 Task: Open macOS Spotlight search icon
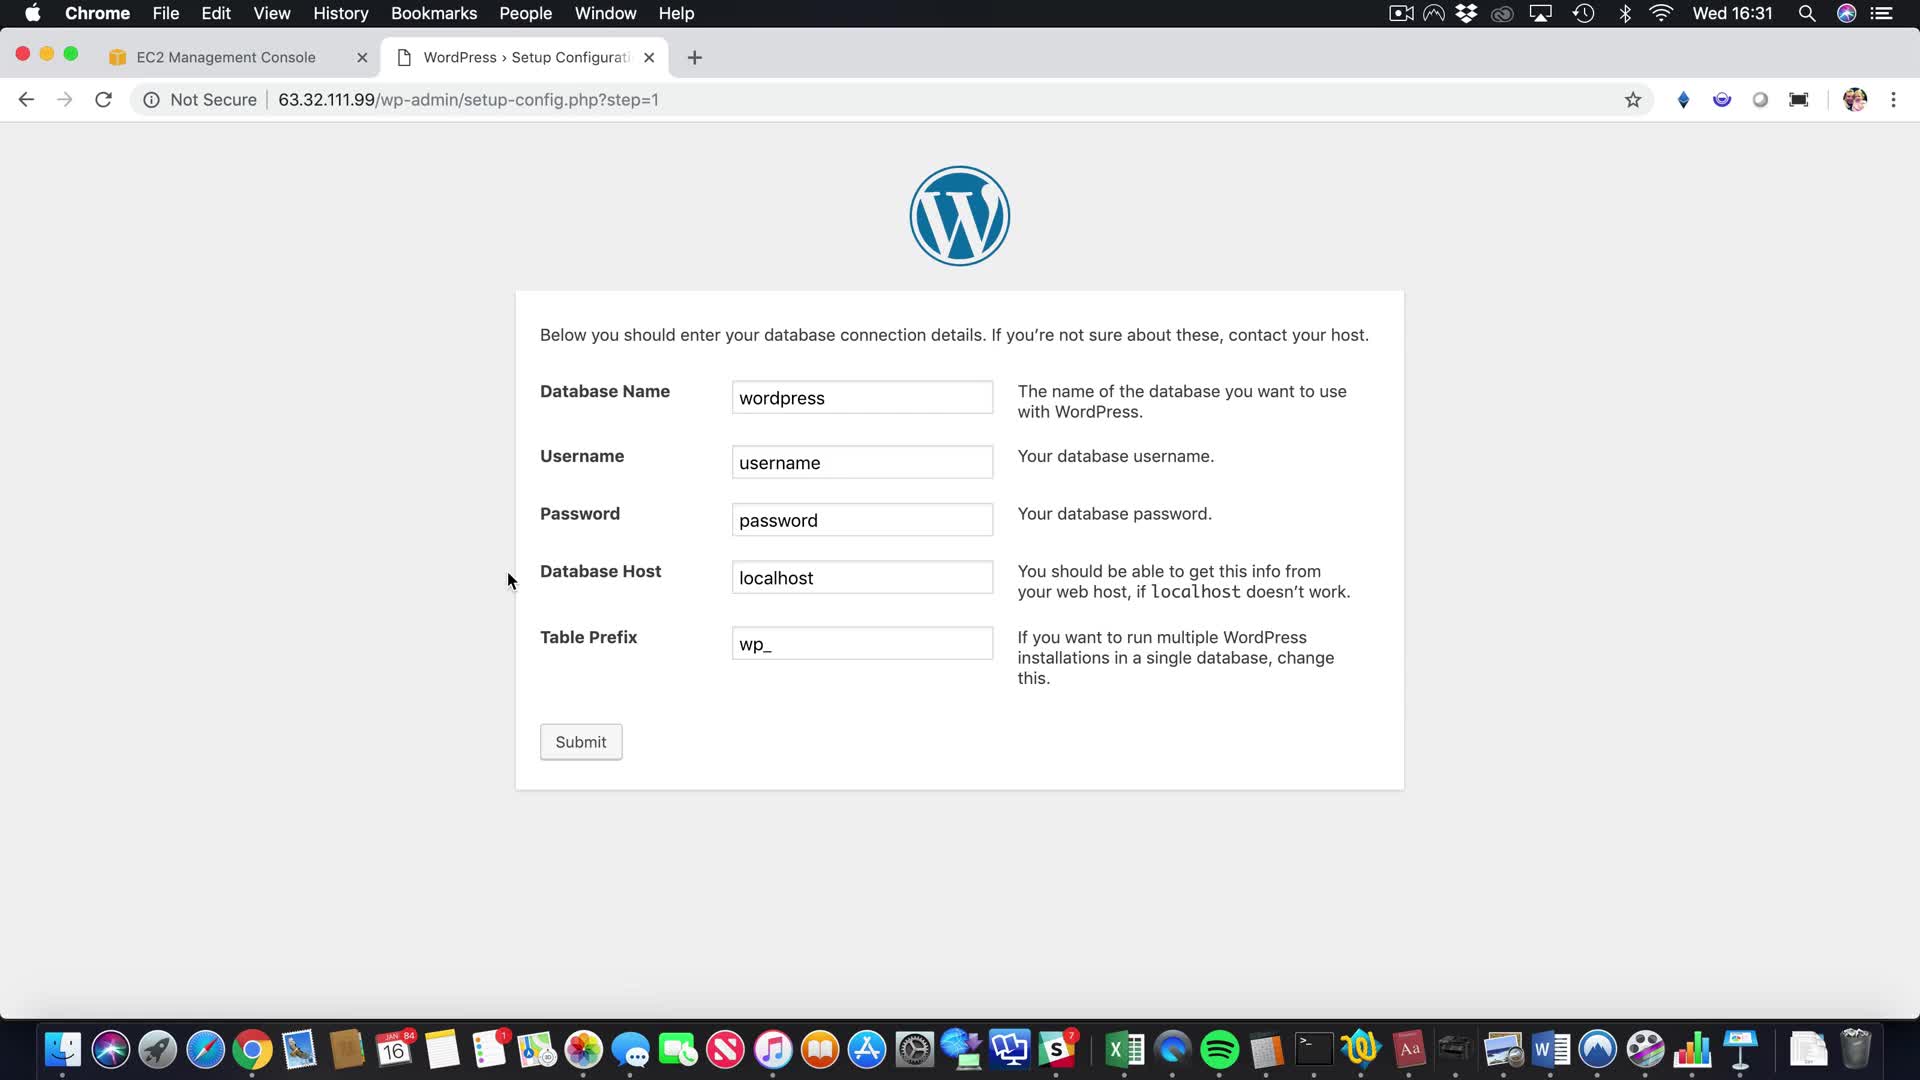[1807, 14]
